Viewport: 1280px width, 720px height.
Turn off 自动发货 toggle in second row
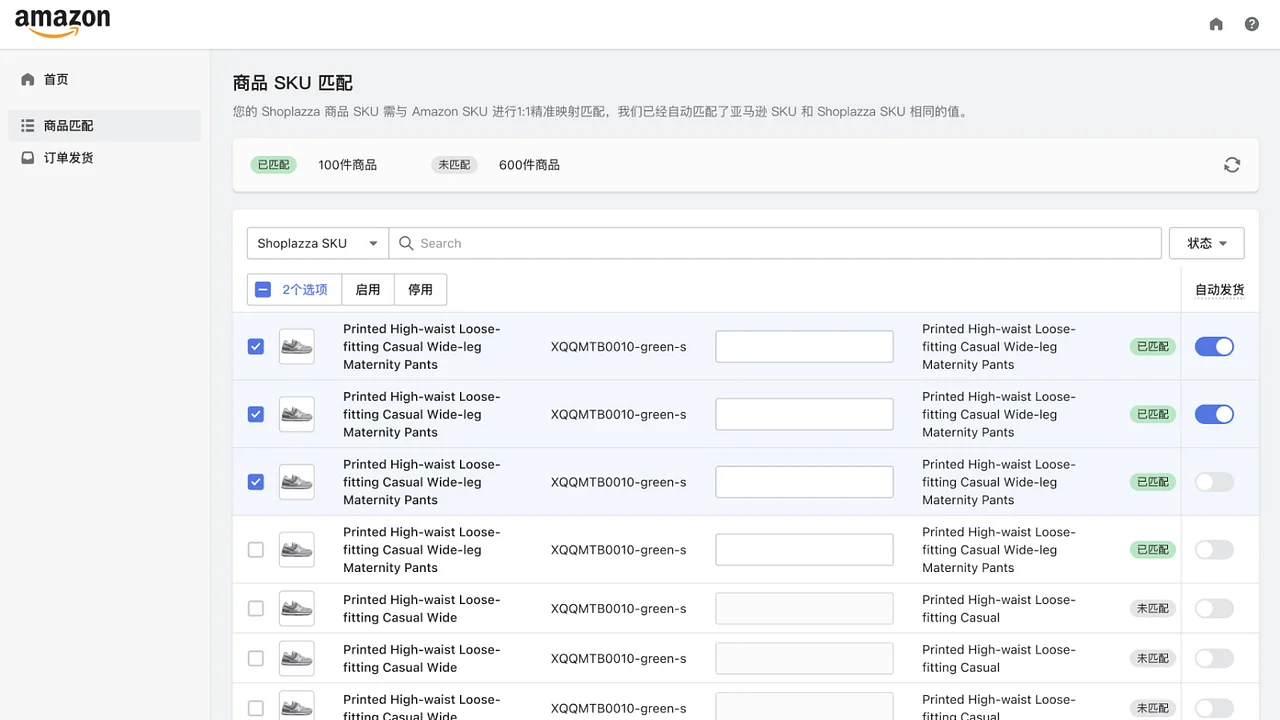tap(1214, 414)
